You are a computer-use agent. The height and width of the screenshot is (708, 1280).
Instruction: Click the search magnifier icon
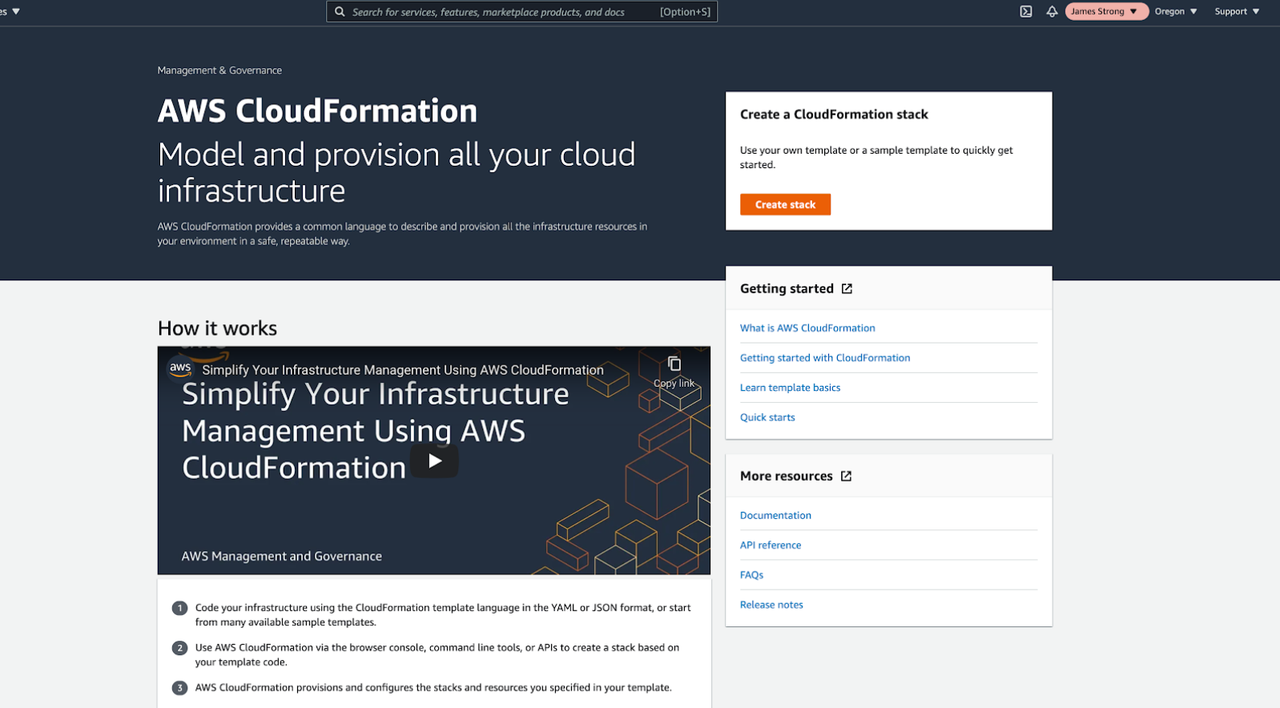click(x=340, y=11)
